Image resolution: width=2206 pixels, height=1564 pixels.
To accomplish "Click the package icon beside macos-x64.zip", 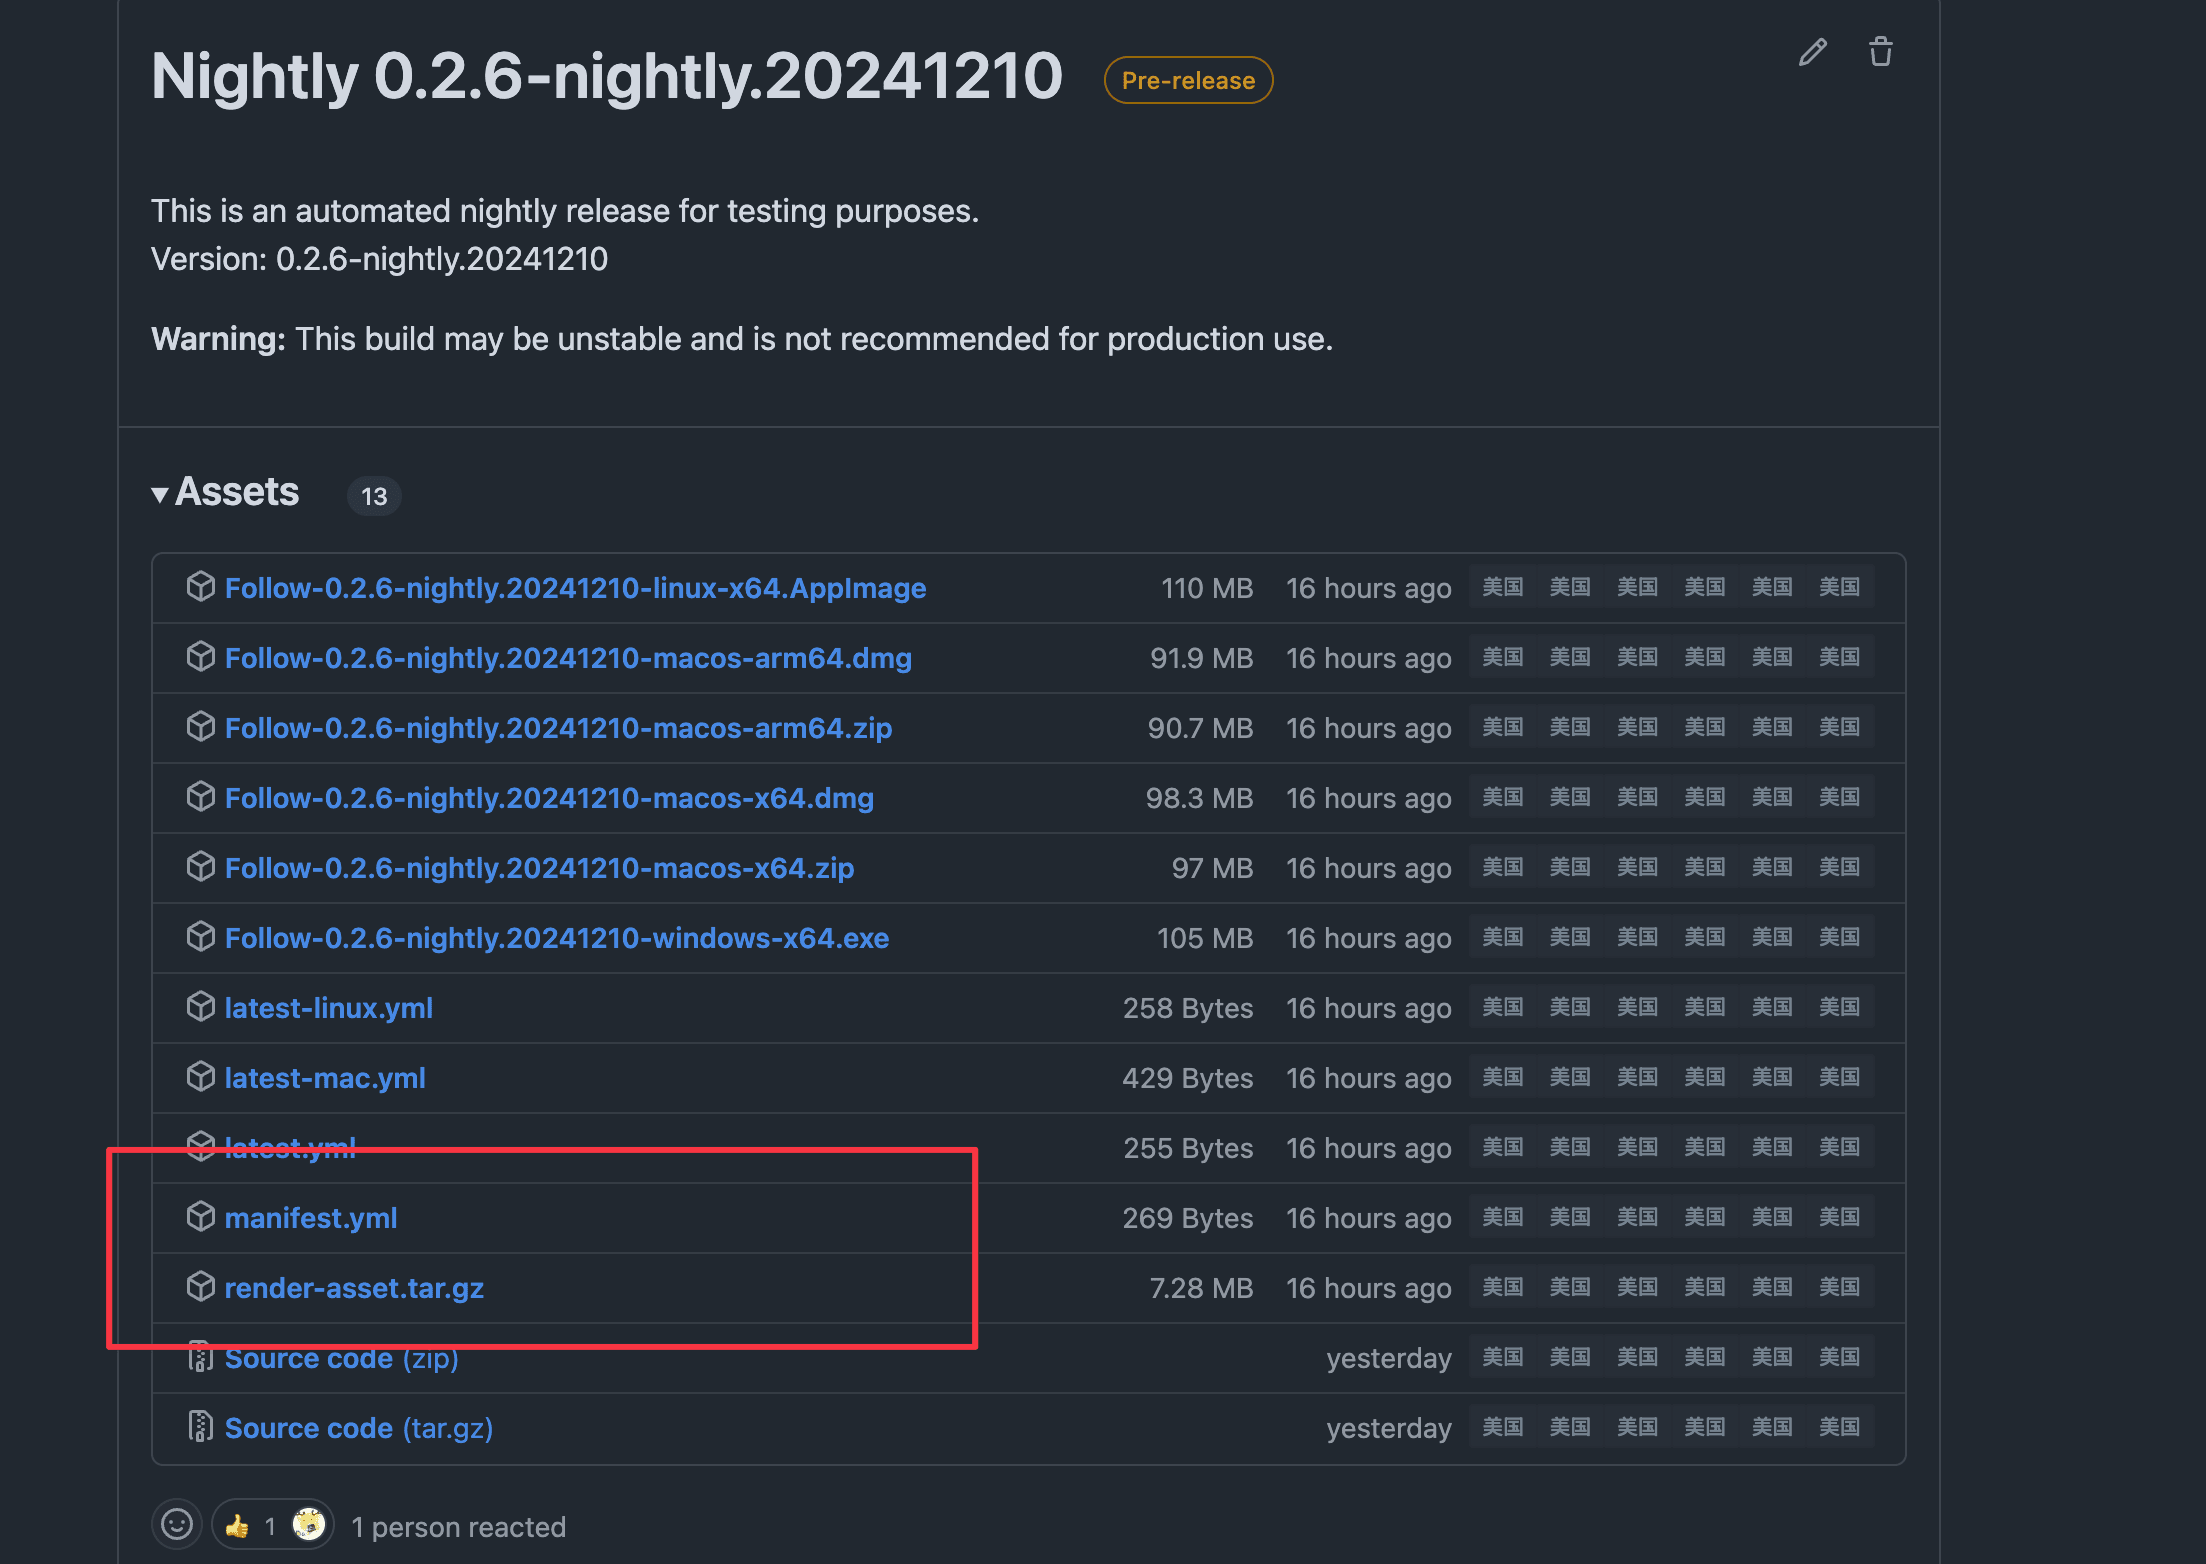I will 201,866.
